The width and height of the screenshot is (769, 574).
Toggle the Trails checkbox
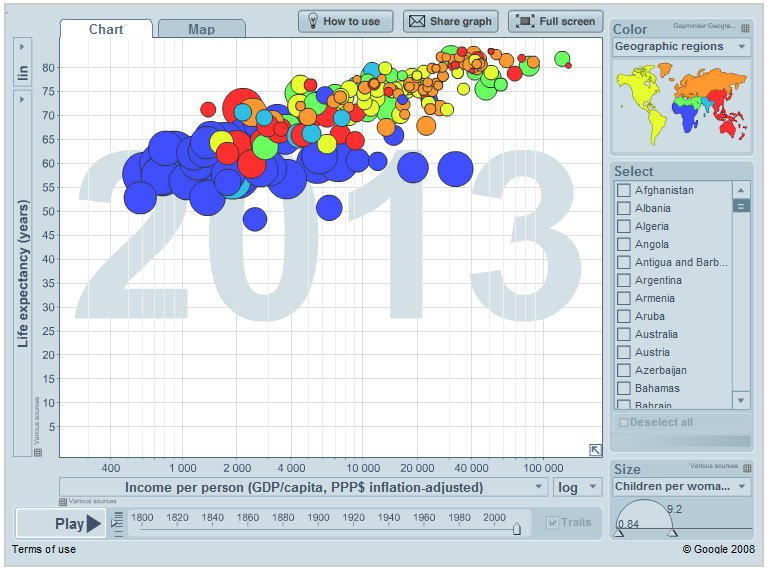click(x=553, y=522)
